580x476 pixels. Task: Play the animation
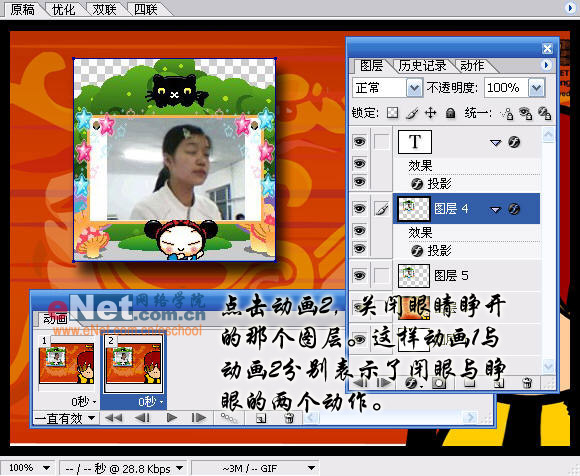click(171, 418)
